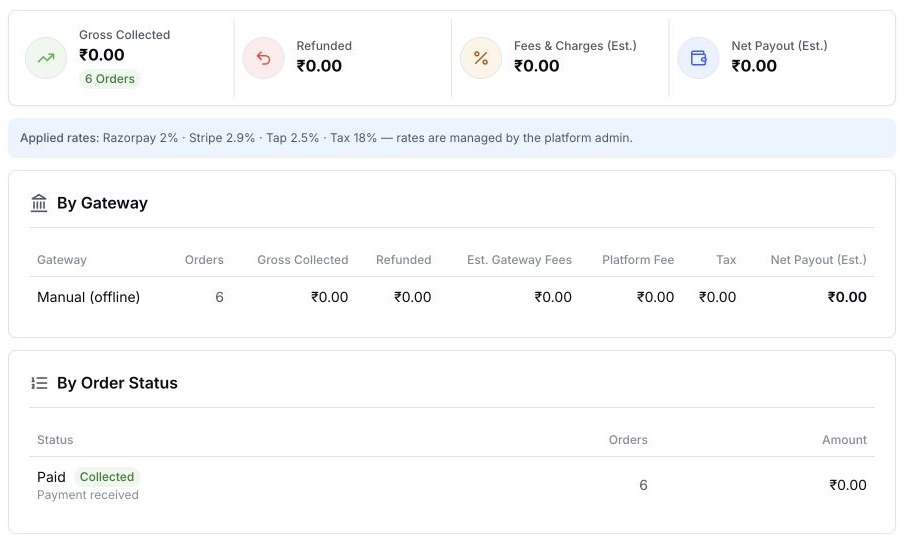The height and width of the screenshot is (556, 906).
Task: Click the Fees & Charges summary ₹0.00 value
Action: tap(536, 66)
